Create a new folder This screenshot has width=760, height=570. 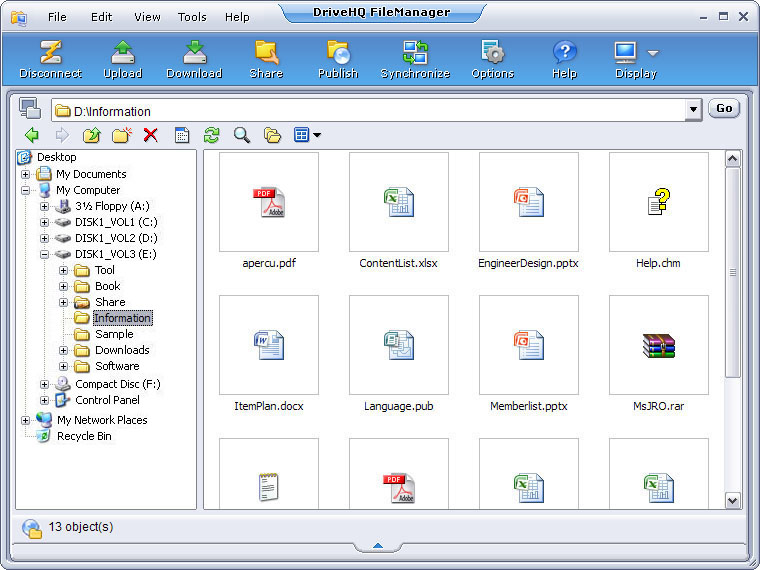coord(122,135)
